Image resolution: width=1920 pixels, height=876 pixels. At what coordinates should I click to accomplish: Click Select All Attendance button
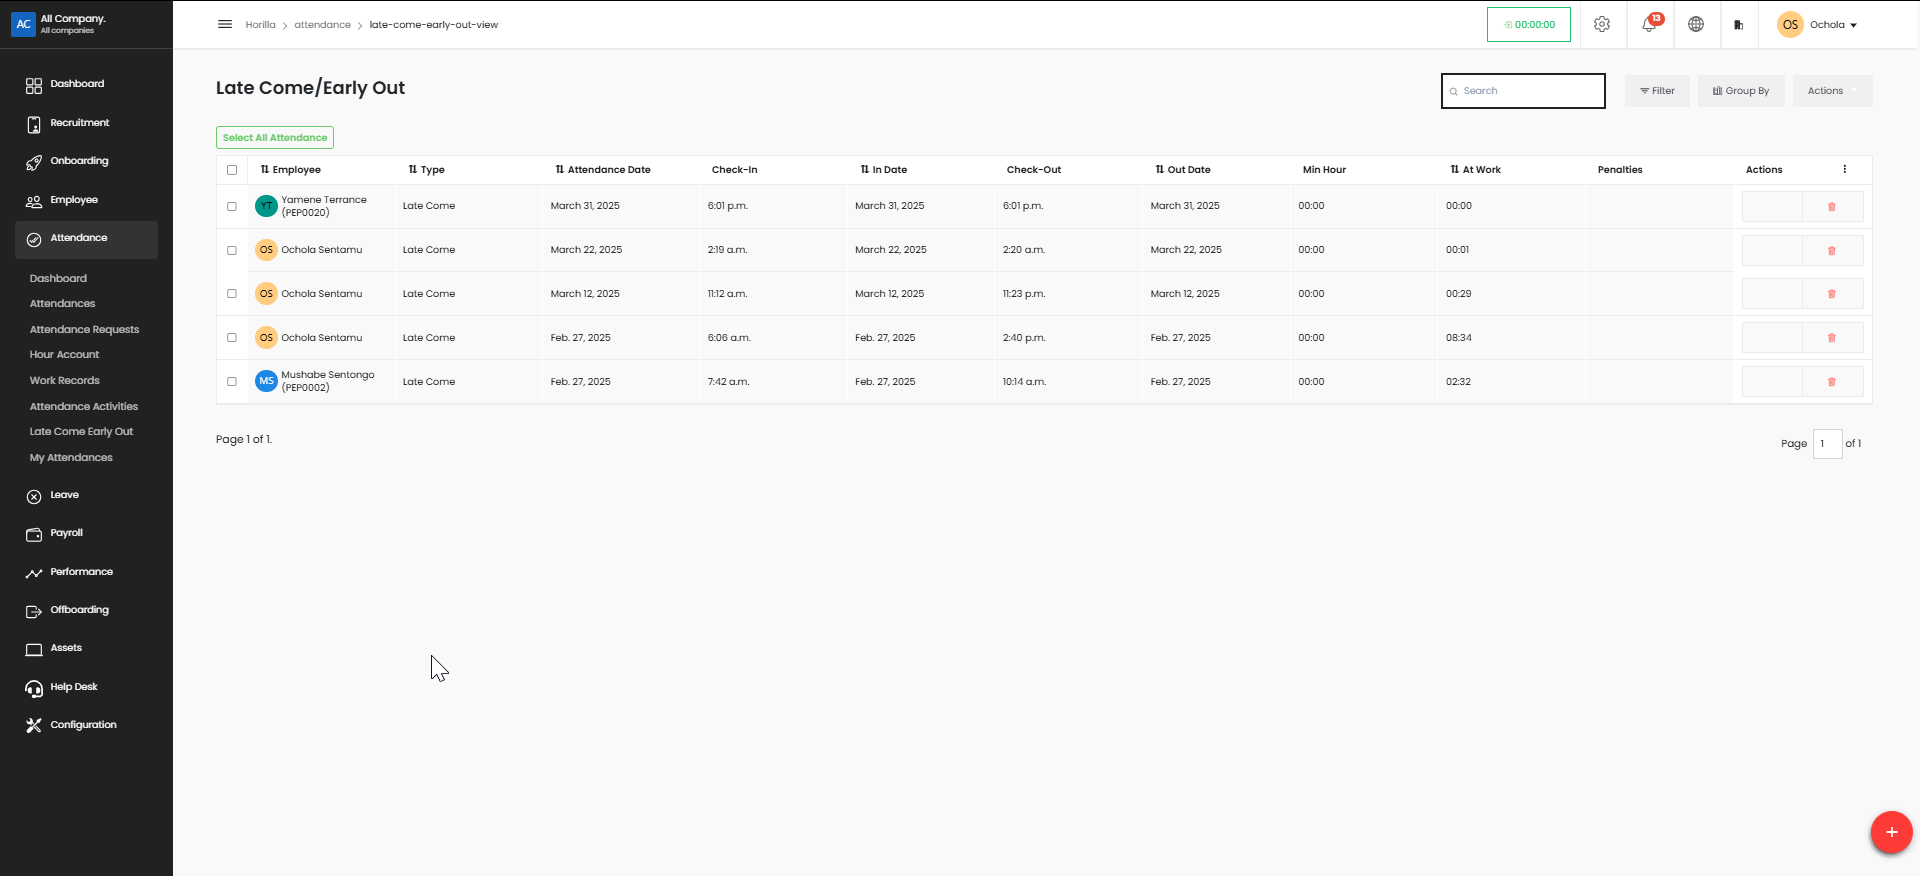(x=275, y=138)
